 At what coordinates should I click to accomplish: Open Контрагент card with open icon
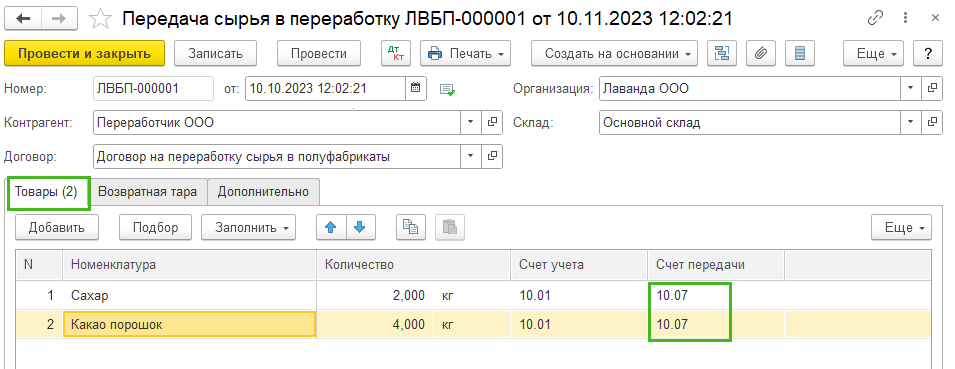coord(492,122)
